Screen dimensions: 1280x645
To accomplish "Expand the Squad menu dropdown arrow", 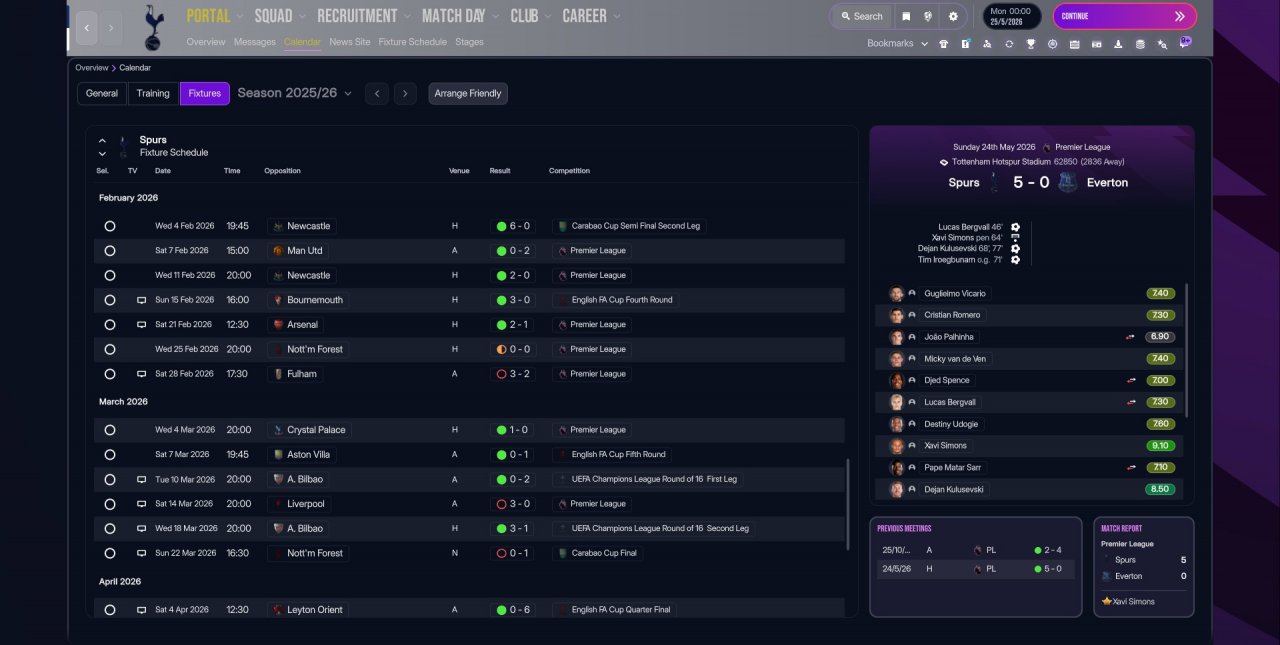I will [x=303, y=16].
